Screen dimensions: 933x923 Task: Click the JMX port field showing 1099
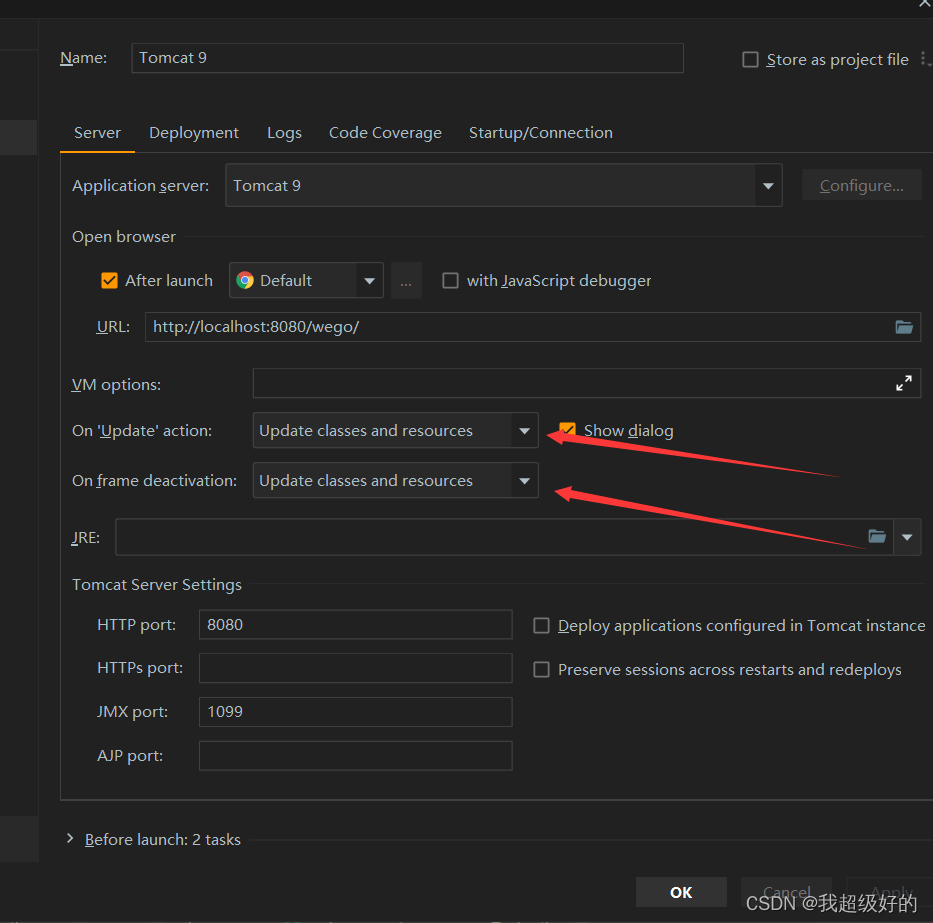coord(356,712)
